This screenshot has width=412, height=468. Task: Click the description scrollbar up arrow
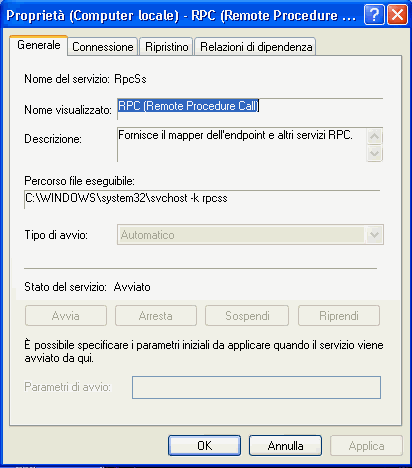pos(374,136)
